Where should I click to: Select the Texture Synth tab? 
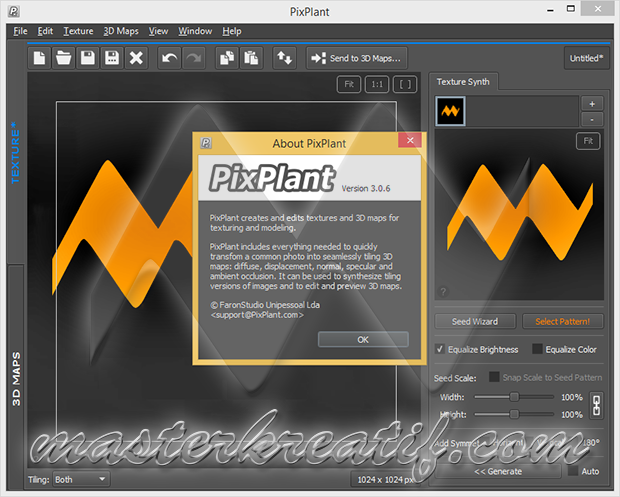[x=463, y=82]
